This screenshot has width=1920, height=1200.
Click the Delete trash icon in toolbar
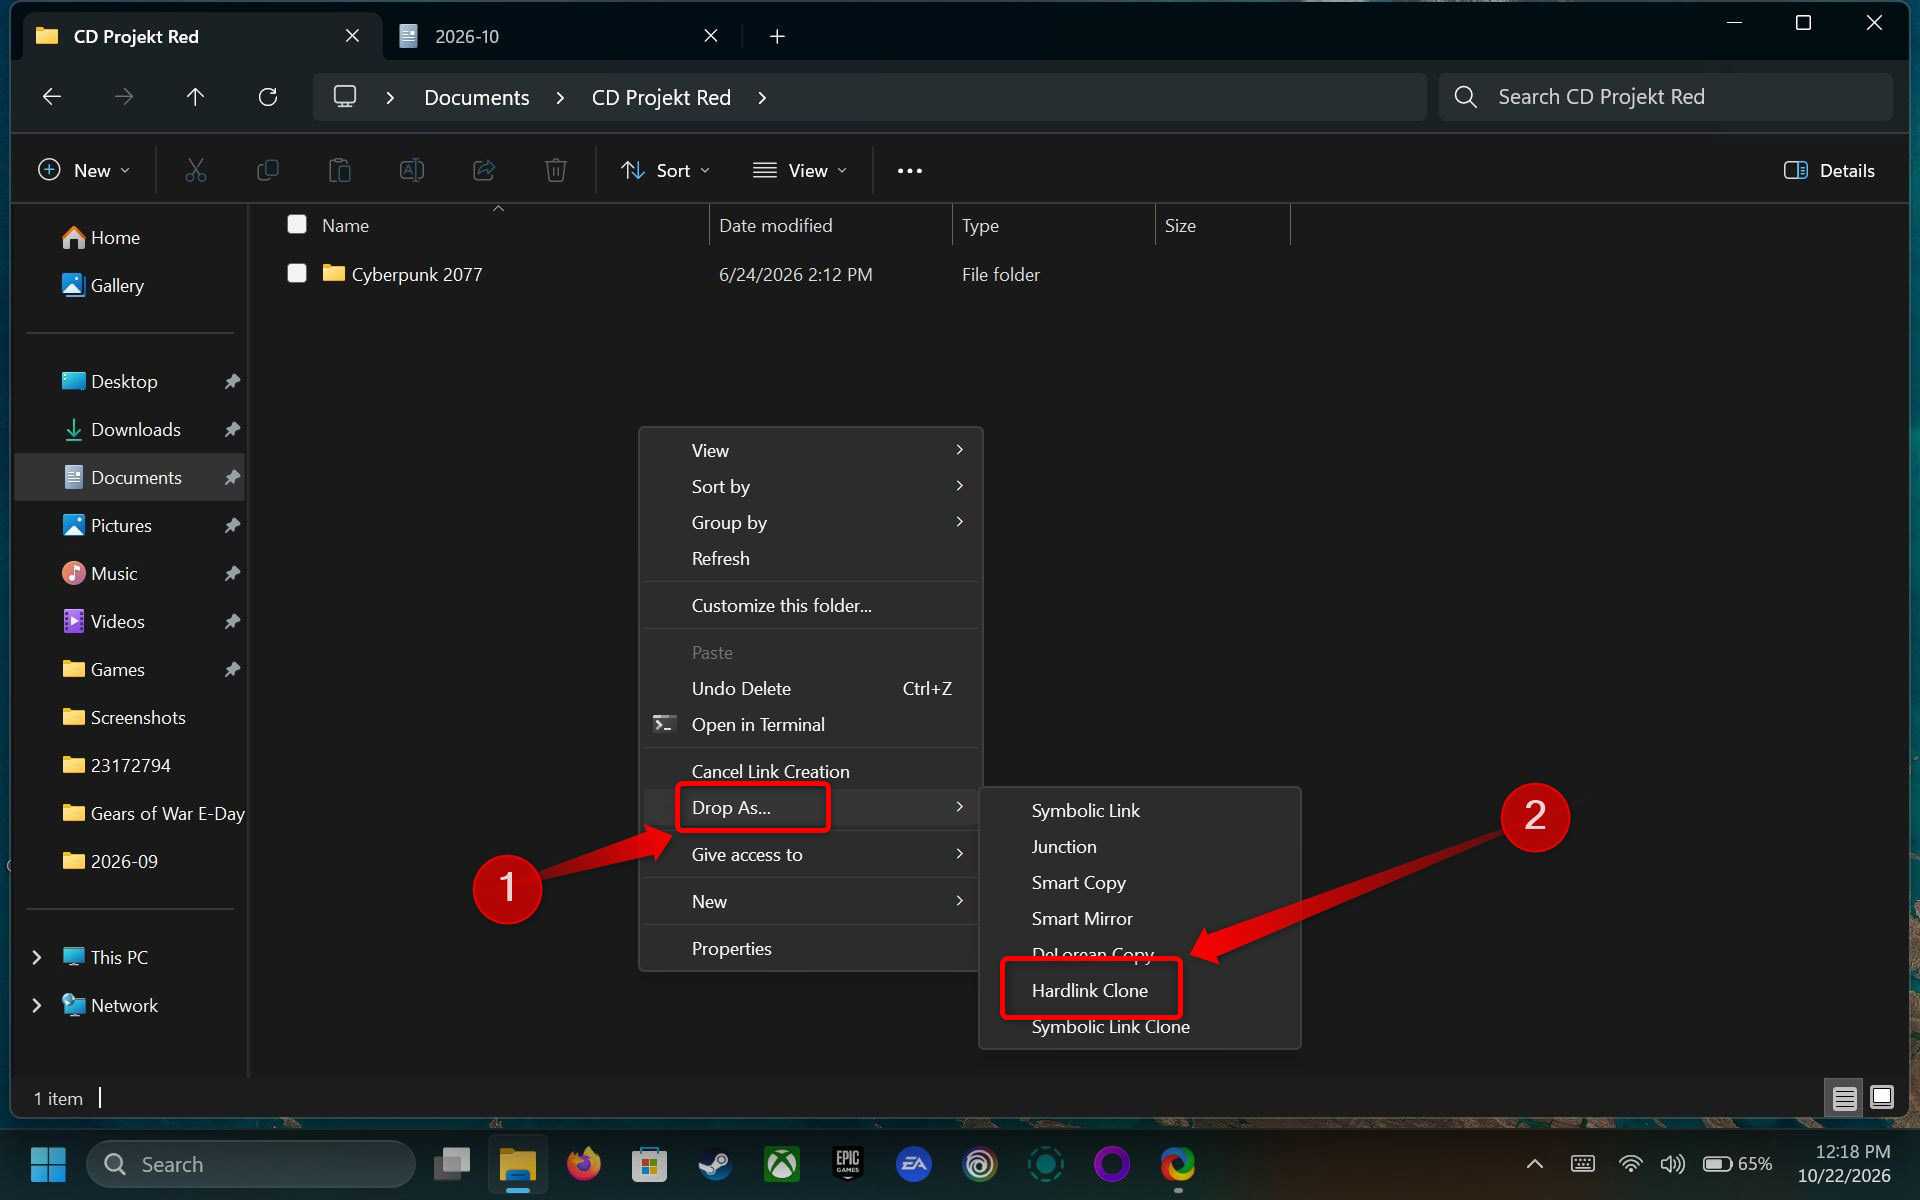[556, 171]
